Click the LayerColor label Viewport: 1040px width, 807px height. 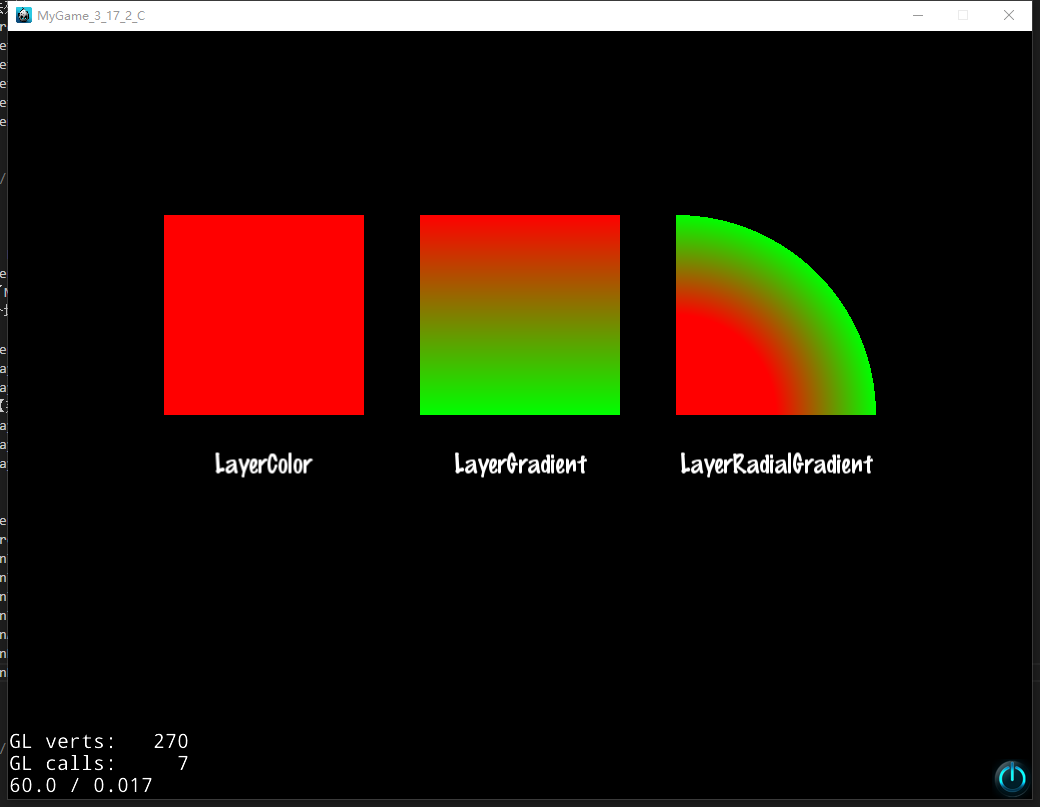[263, 464]
